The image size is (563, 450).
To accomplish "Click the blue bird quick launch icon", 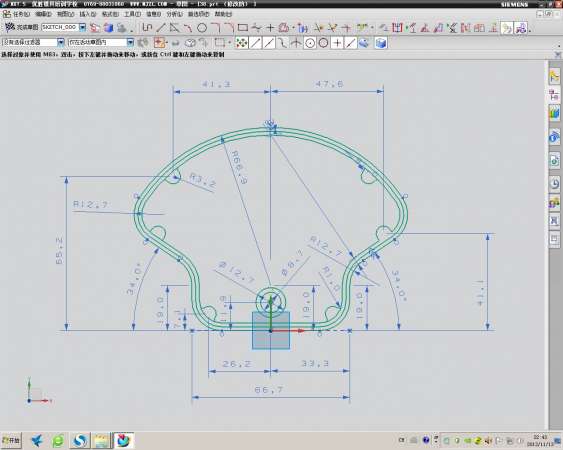I will 37,440.
